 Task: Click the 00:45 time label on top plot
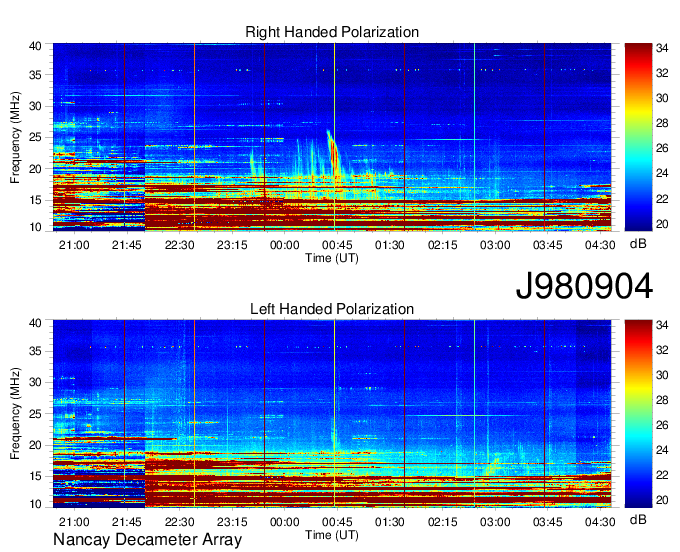[x=337, y=245]
